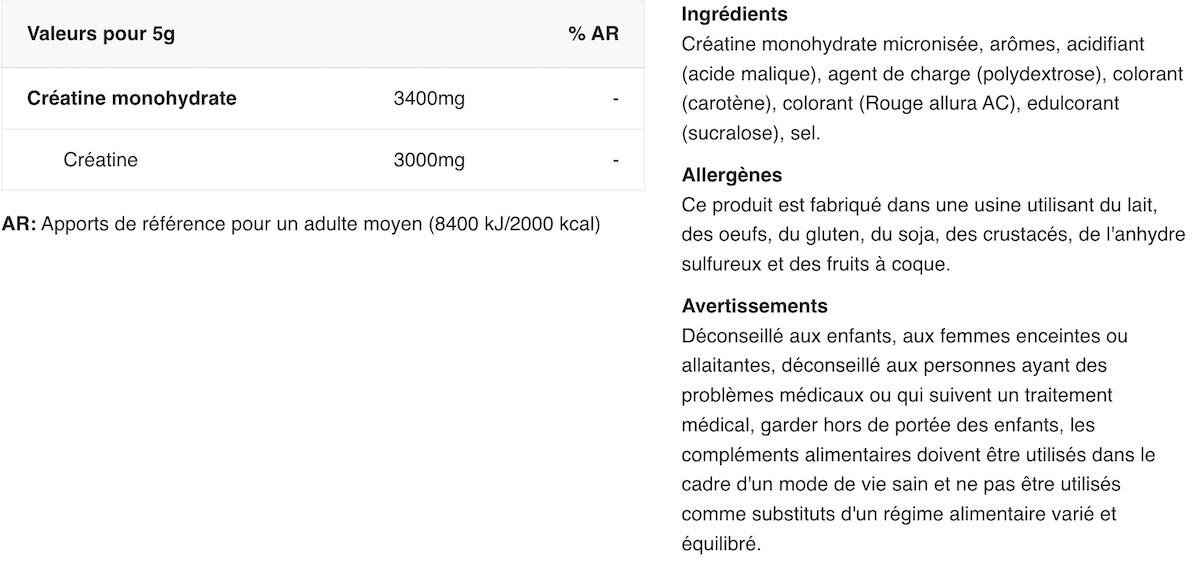The width and height of the screenshot is (1200, 568).
Task: Click the "Allergènes" heading
Action: coord(732,175)
